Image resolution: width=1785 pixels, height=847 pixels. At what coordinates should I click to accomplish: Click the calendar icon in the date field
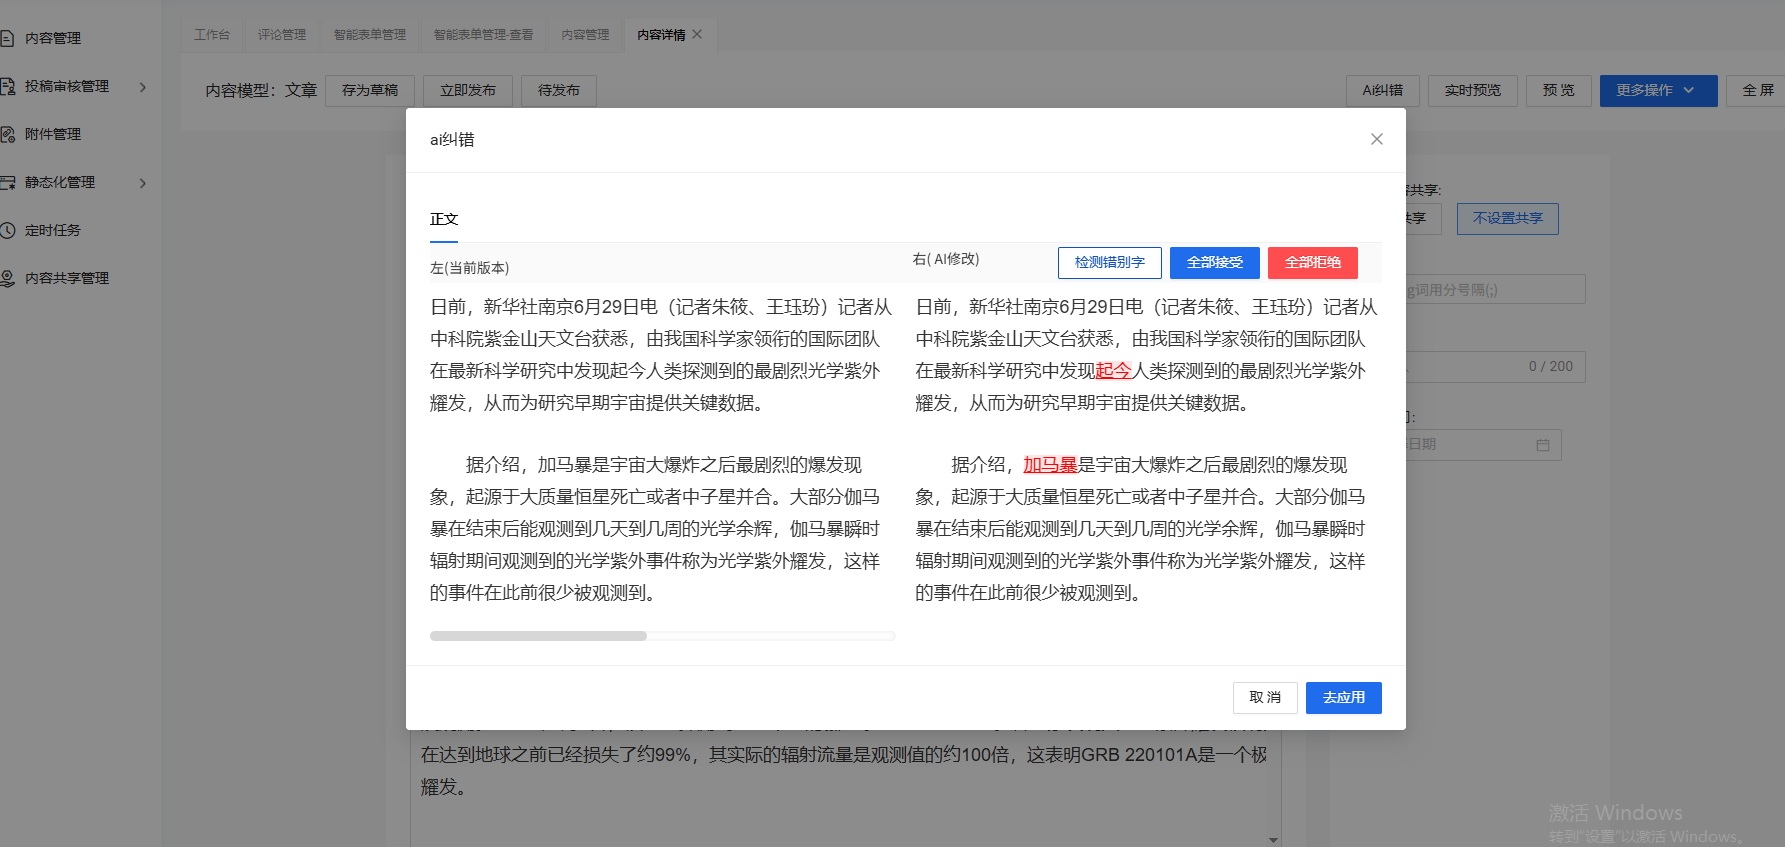(1542, 445)
